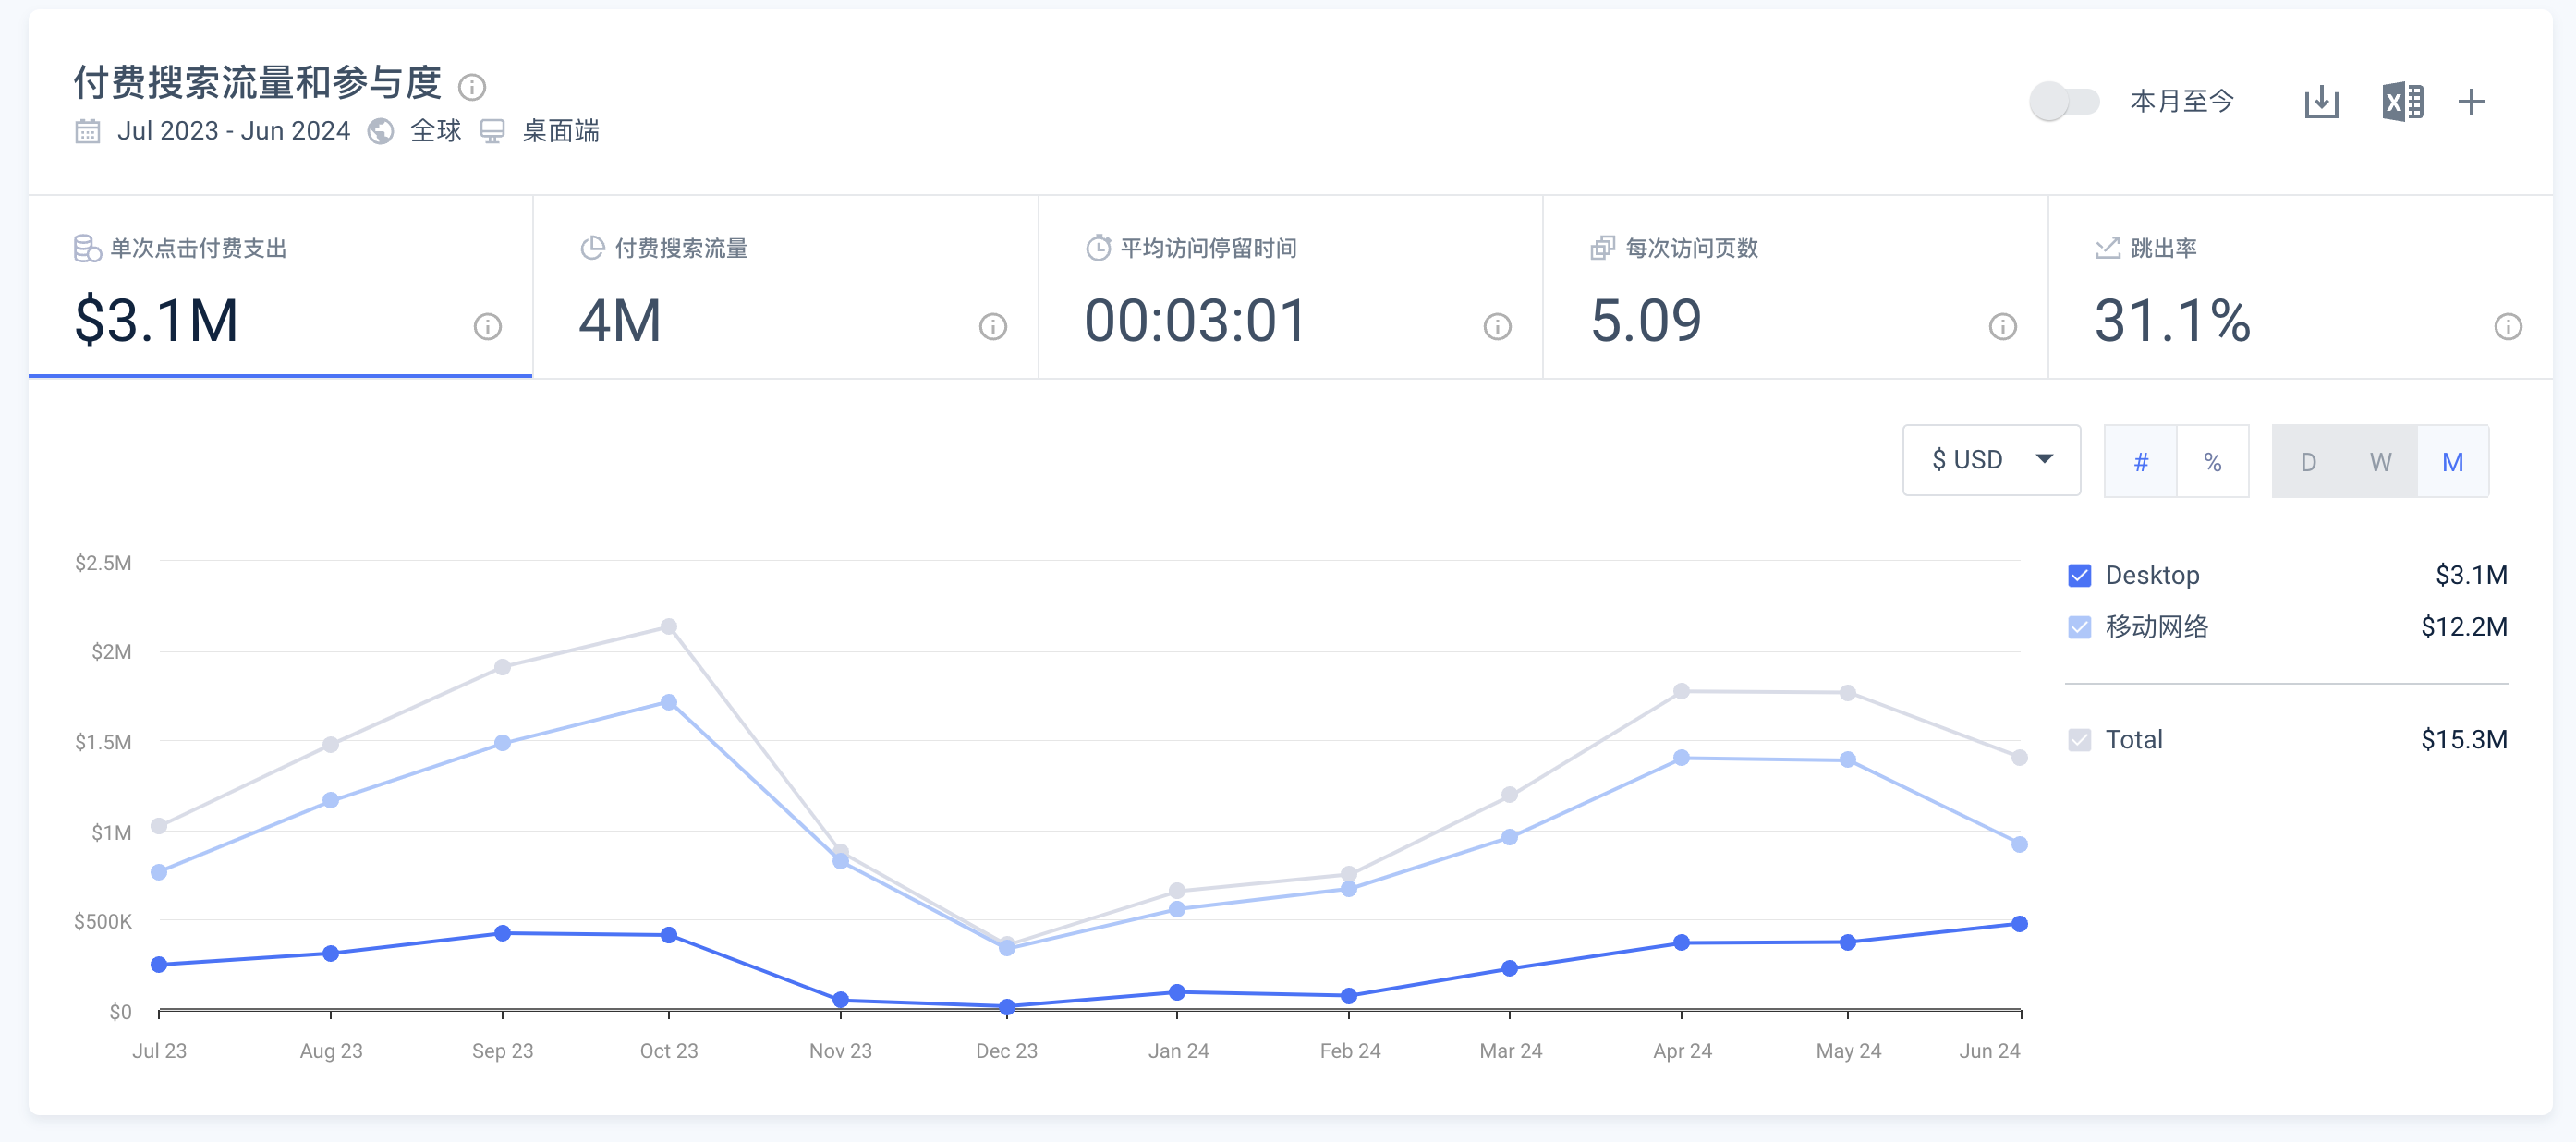2576x1142 pixels.
Task: Uncheck the 移动网络 series checkbox
Action: [x=2079, y=627]
